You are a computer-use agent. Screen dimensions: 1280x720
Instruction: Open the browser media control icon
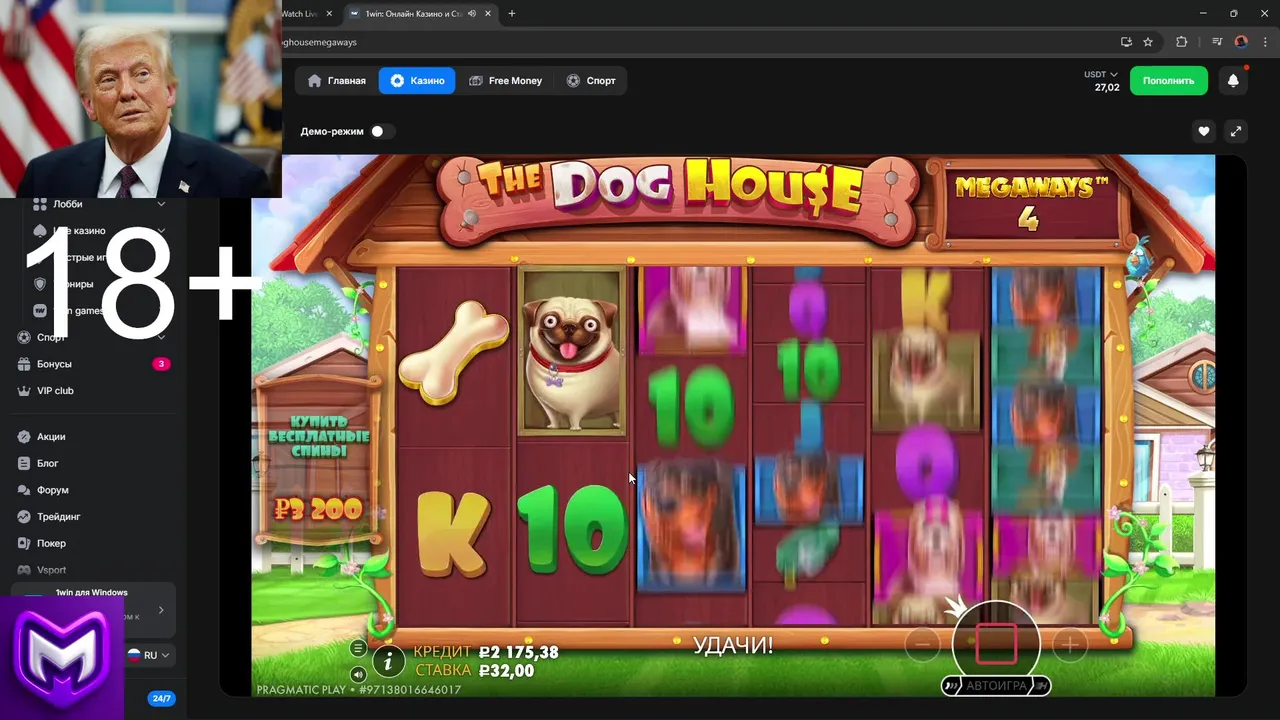pyautogui.click(x=1217, y=42)
